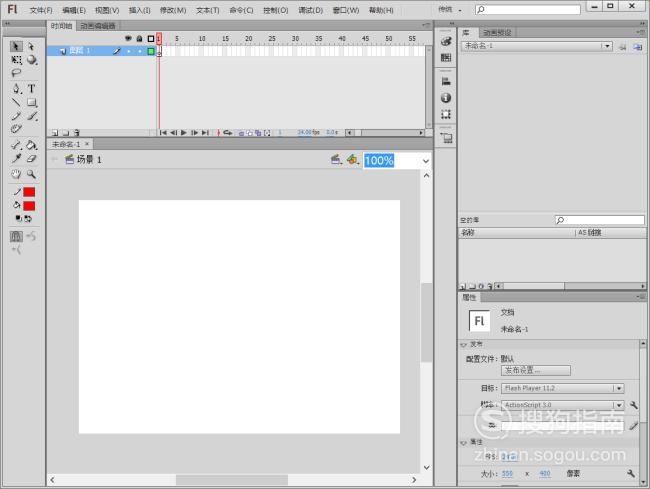Screen dimensions: 650x489
Task: Toggle green outline square for layer 1
Action: point(151,51)
